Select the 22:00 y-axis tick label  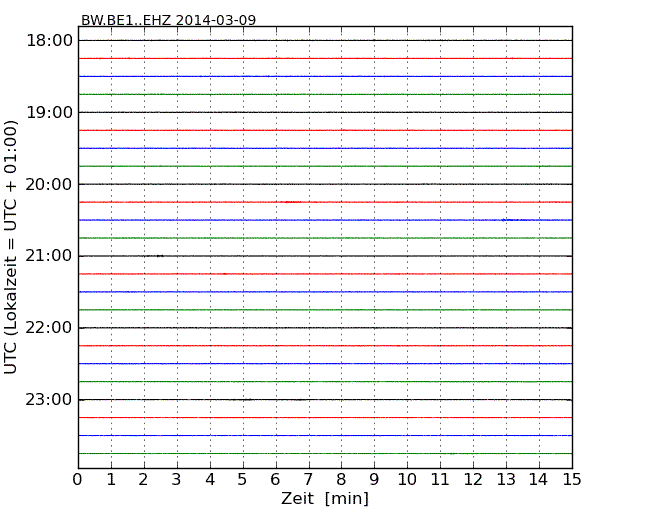(49, 328)
